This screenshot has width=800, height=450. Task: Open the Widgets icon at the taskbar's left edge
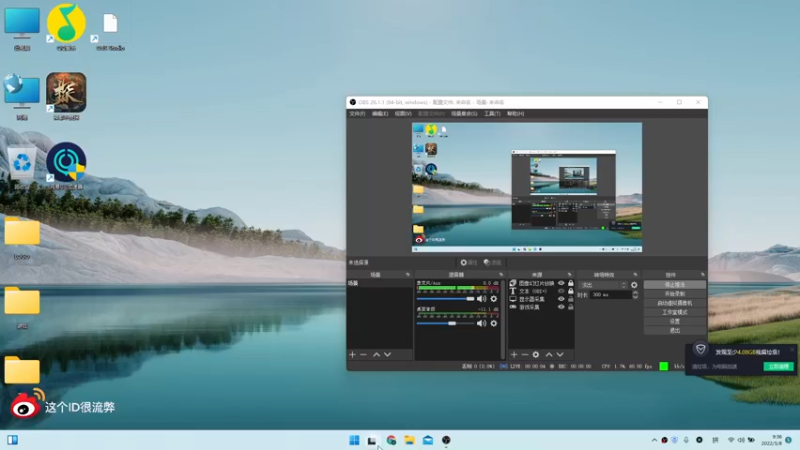(13, 440)
